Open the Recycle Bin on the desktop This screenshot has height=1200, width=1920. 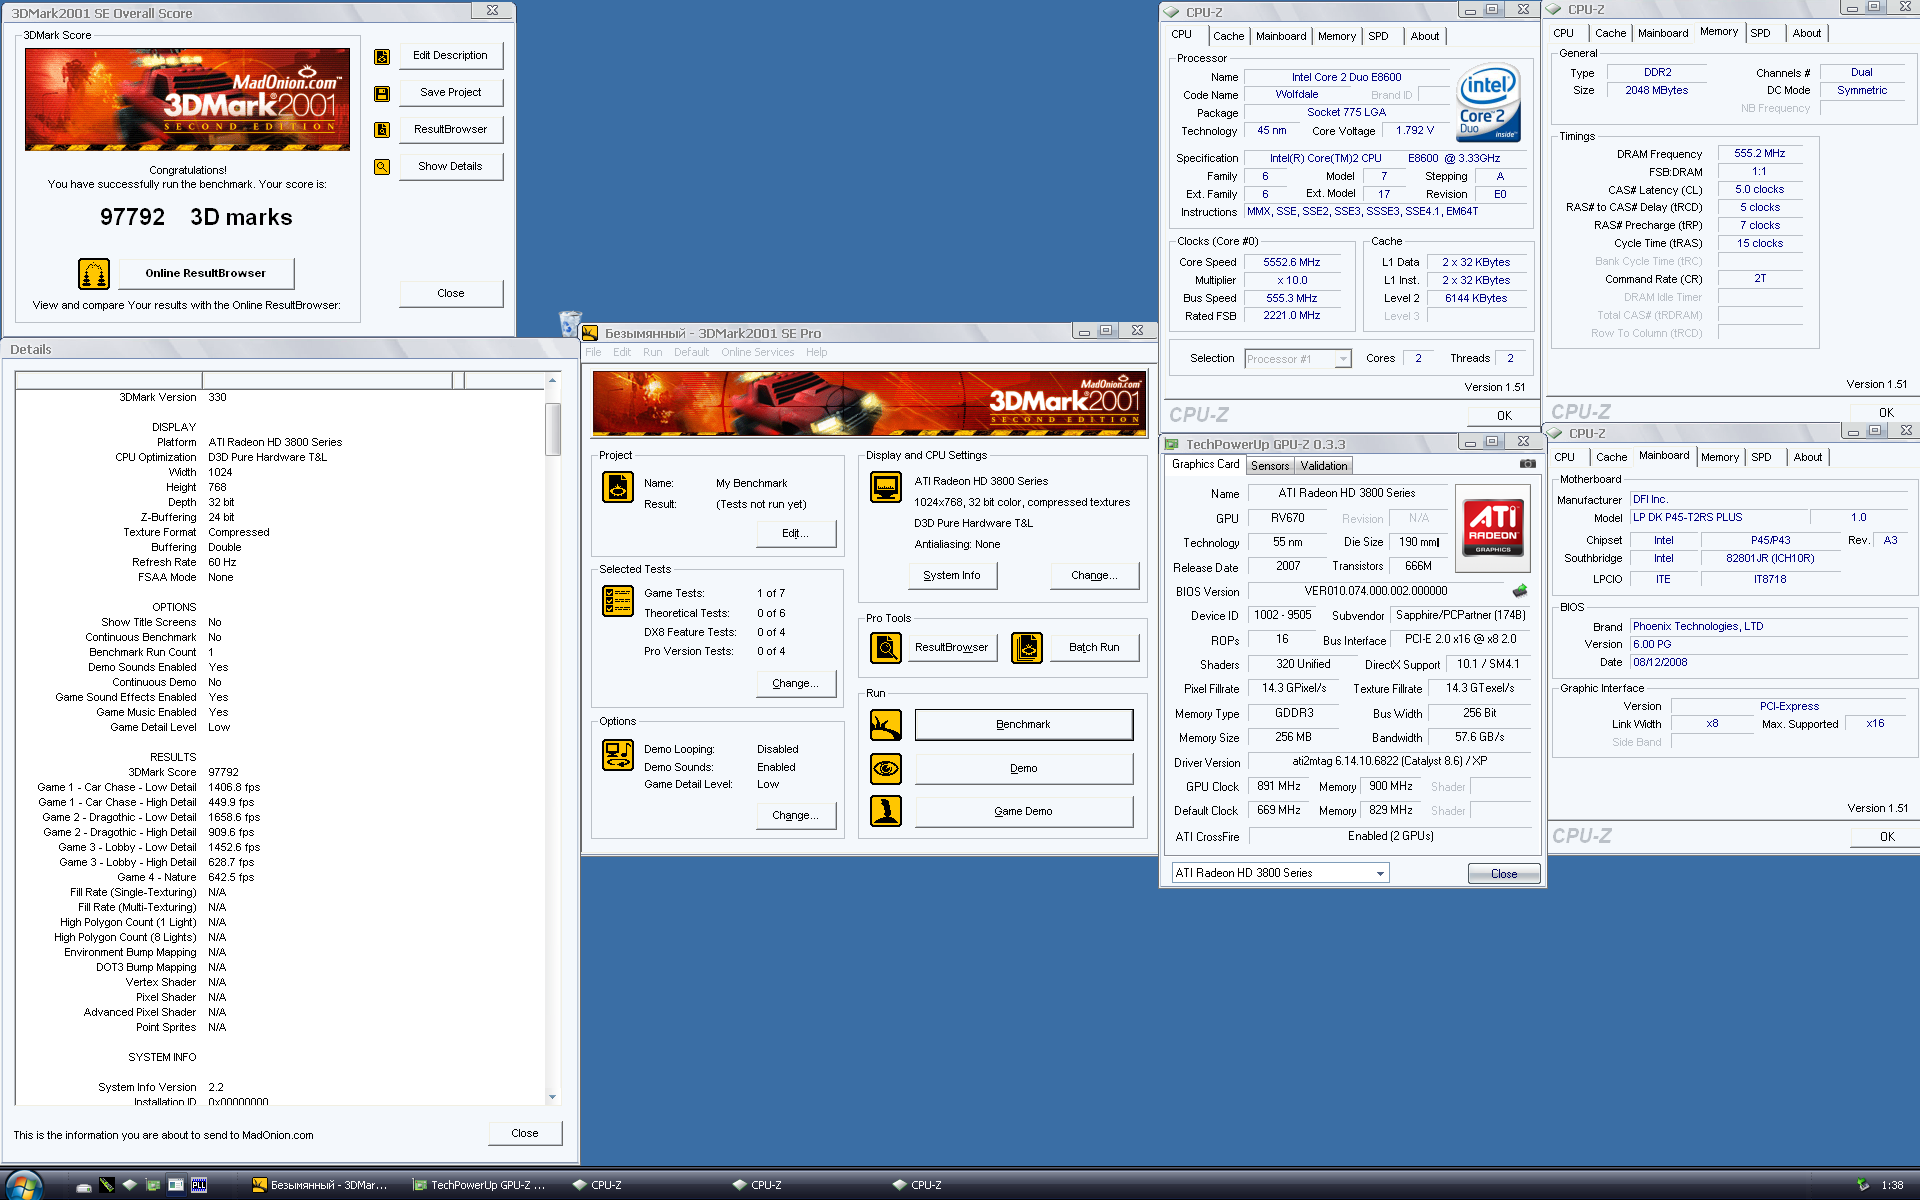tap(570, 322)
